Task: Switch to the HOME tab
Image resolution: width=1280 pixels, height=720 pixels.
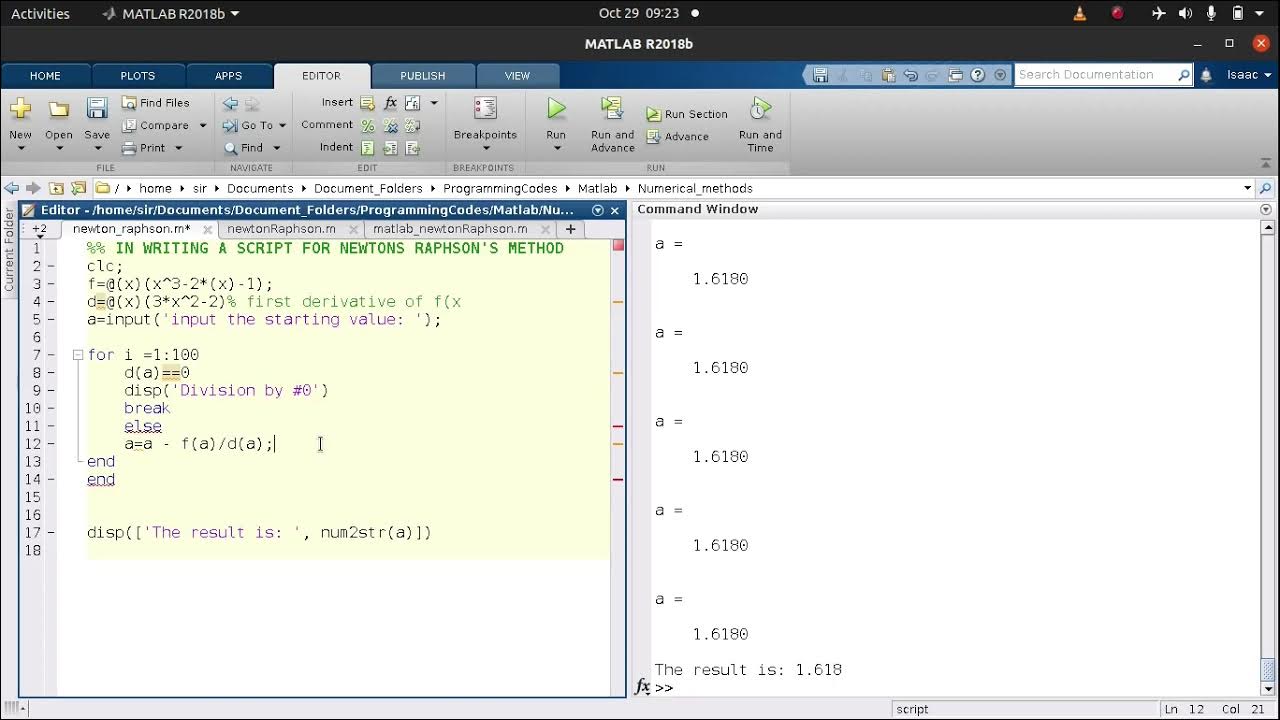Action: pos(45,76)
